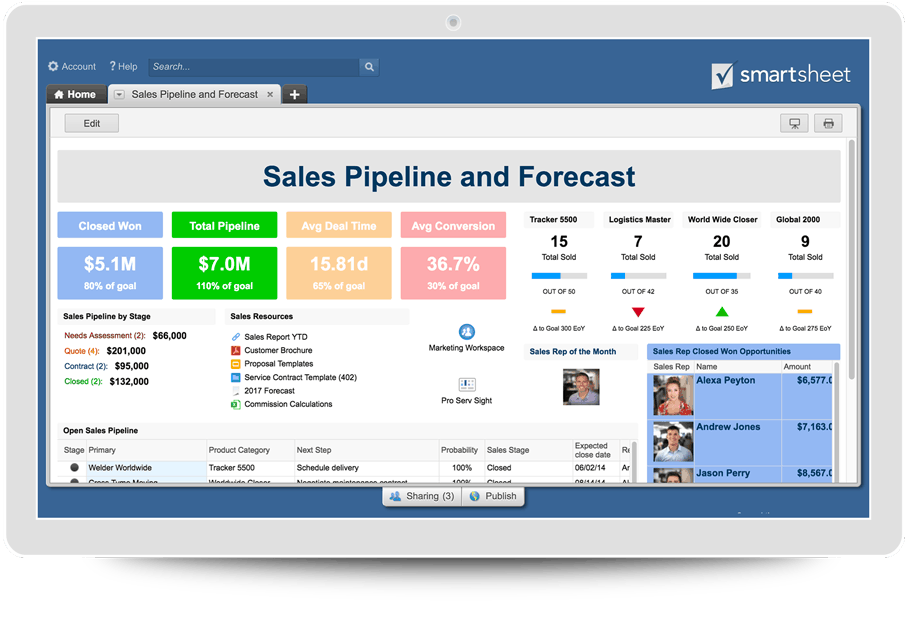Click the full-screen display icon
908x640 pixels.
(x=794, y=123)
